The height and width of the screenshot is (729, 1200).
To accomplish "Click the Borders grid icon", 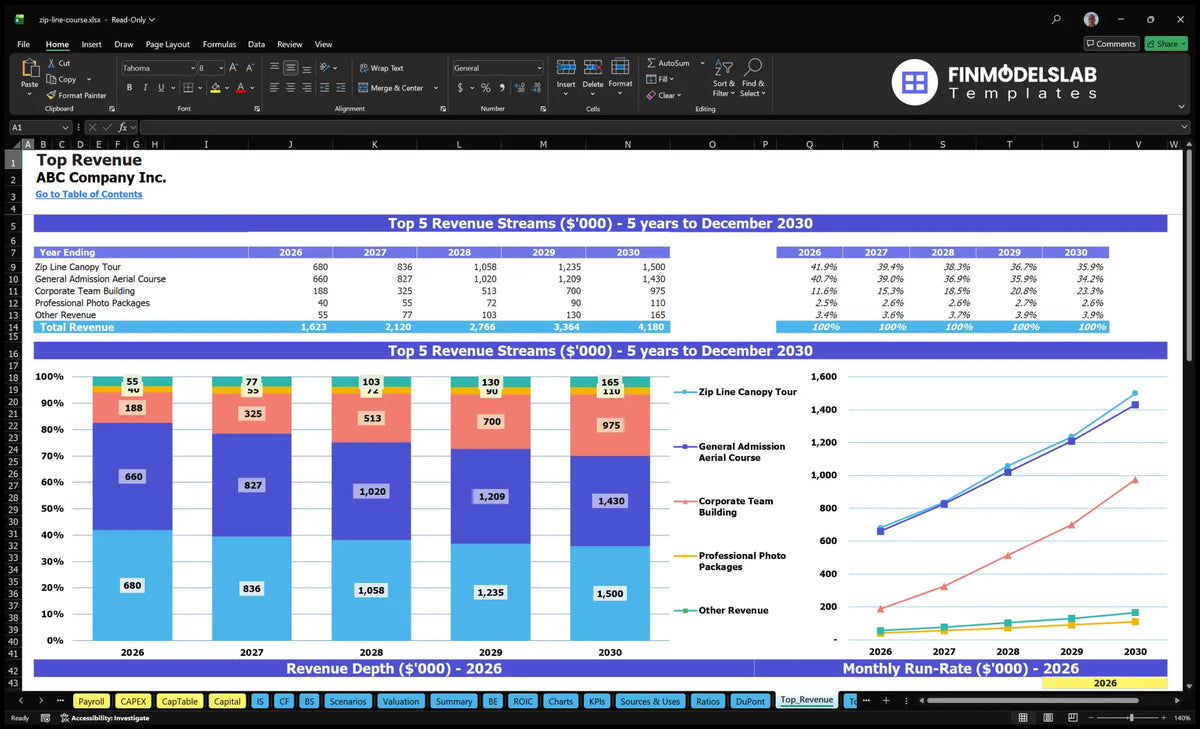I will coord(186,88).
